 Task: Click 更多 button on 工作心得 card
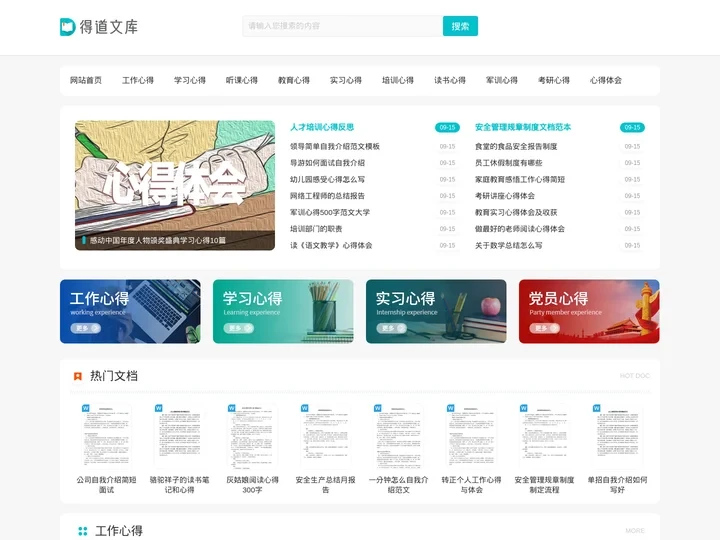[86, 328]
